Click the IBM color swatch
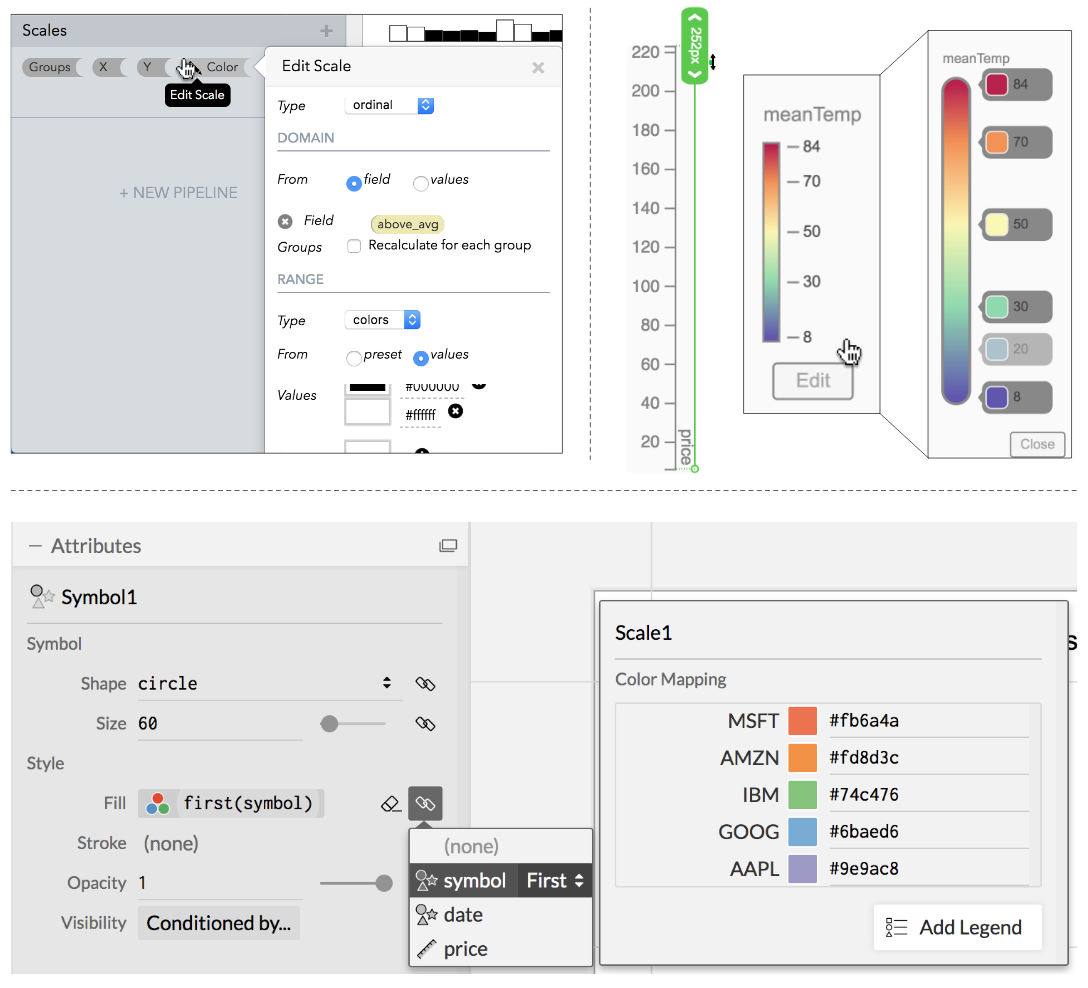The height and width of the screenshot is (988, 1088). (802, 795)
